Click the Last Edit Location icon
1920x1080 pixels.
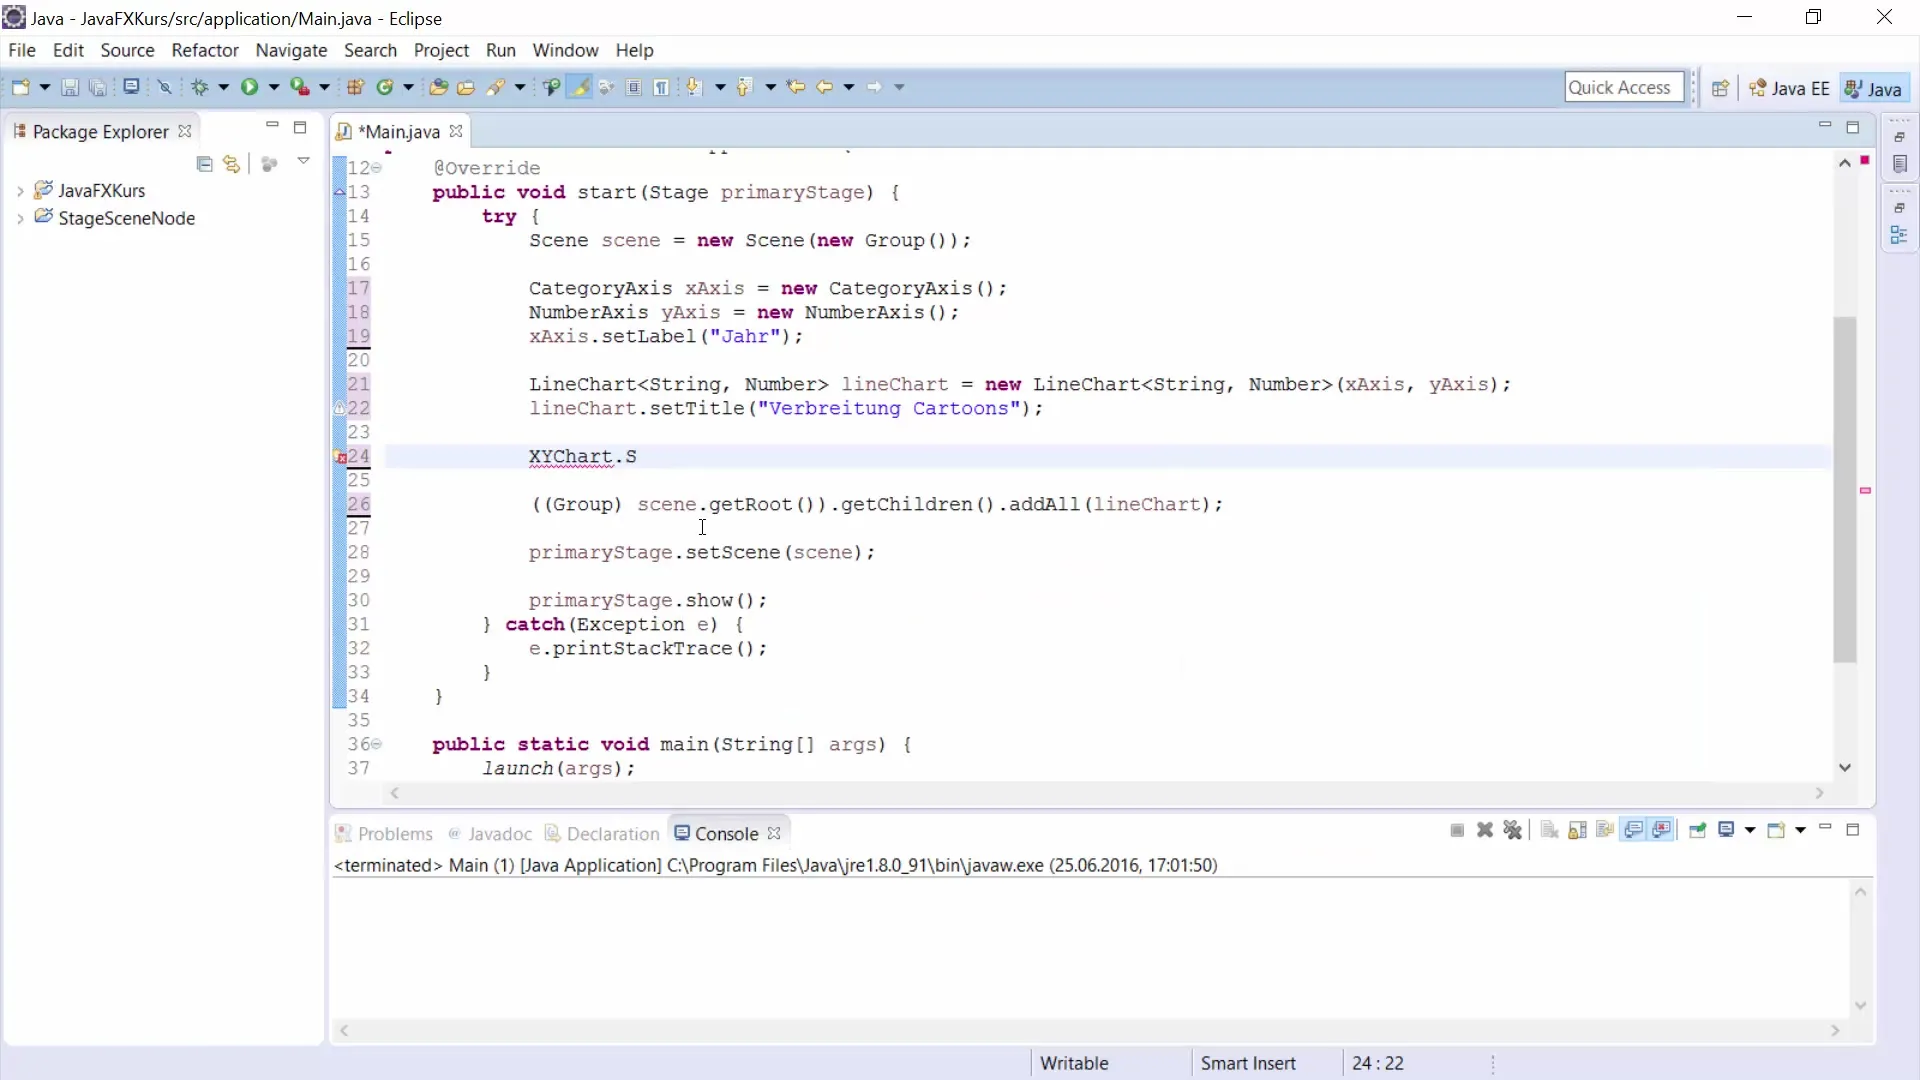796,87
